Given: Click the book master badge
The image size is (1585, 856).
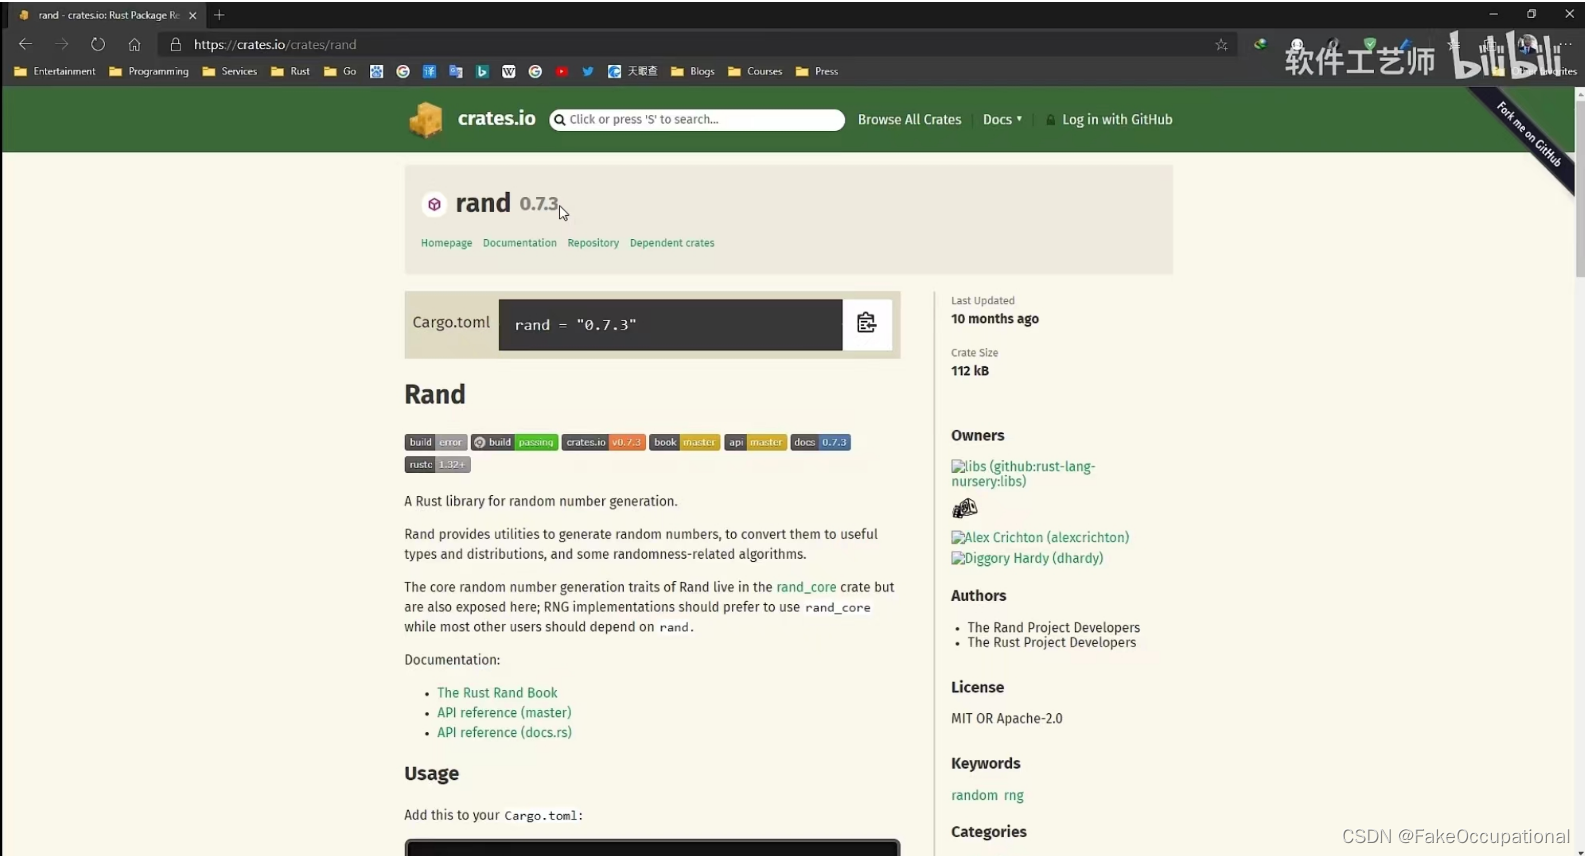Looking at the screenshot, I should [x=685, y=442].
